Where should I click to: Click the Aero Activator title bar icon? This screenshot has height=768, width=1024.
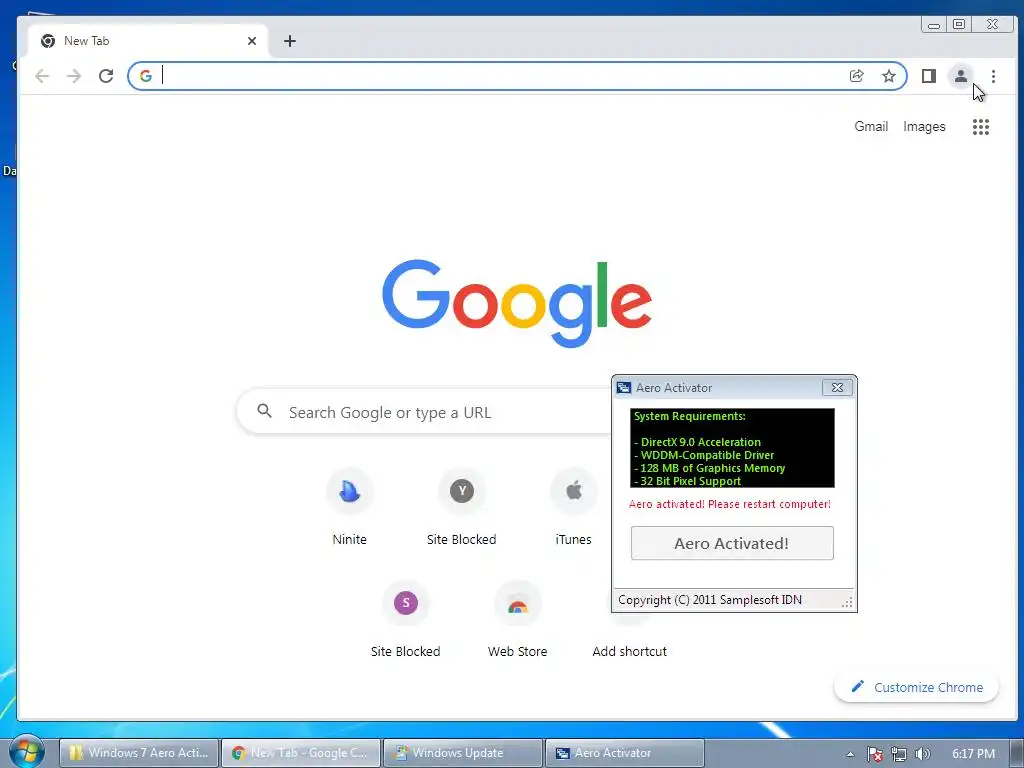624,388
